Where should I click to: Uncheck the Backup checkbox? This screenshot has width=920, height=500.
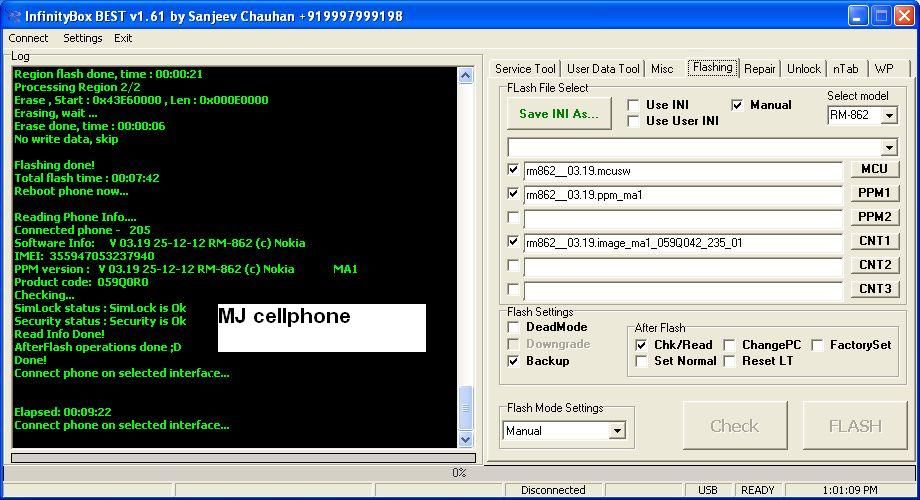click(x=514, y=361)
